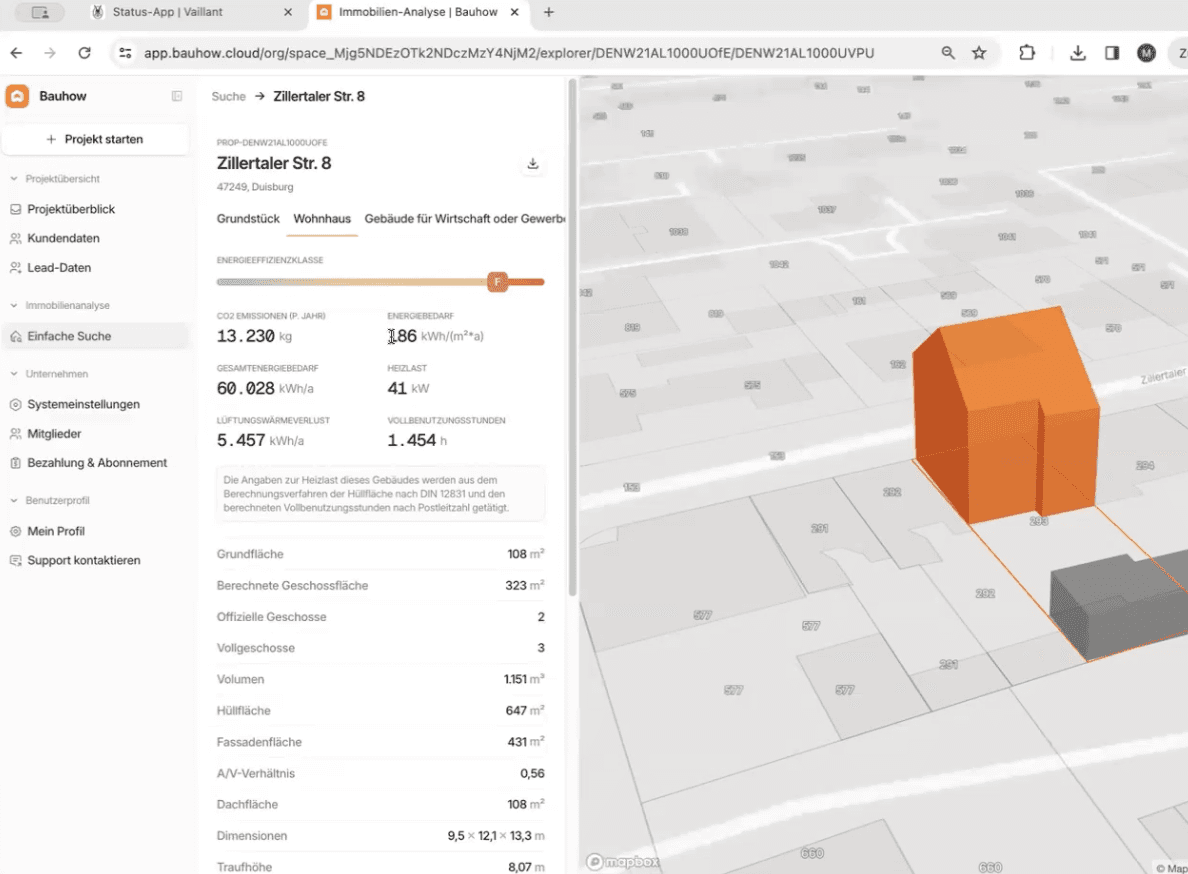Click the energy efficiency gradient bar
1188x874 pixels.
380,282
